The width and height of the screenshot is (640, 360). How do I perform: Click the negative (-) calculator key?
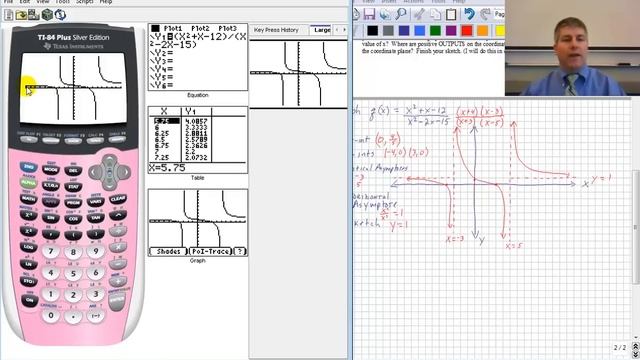point(96,316)
